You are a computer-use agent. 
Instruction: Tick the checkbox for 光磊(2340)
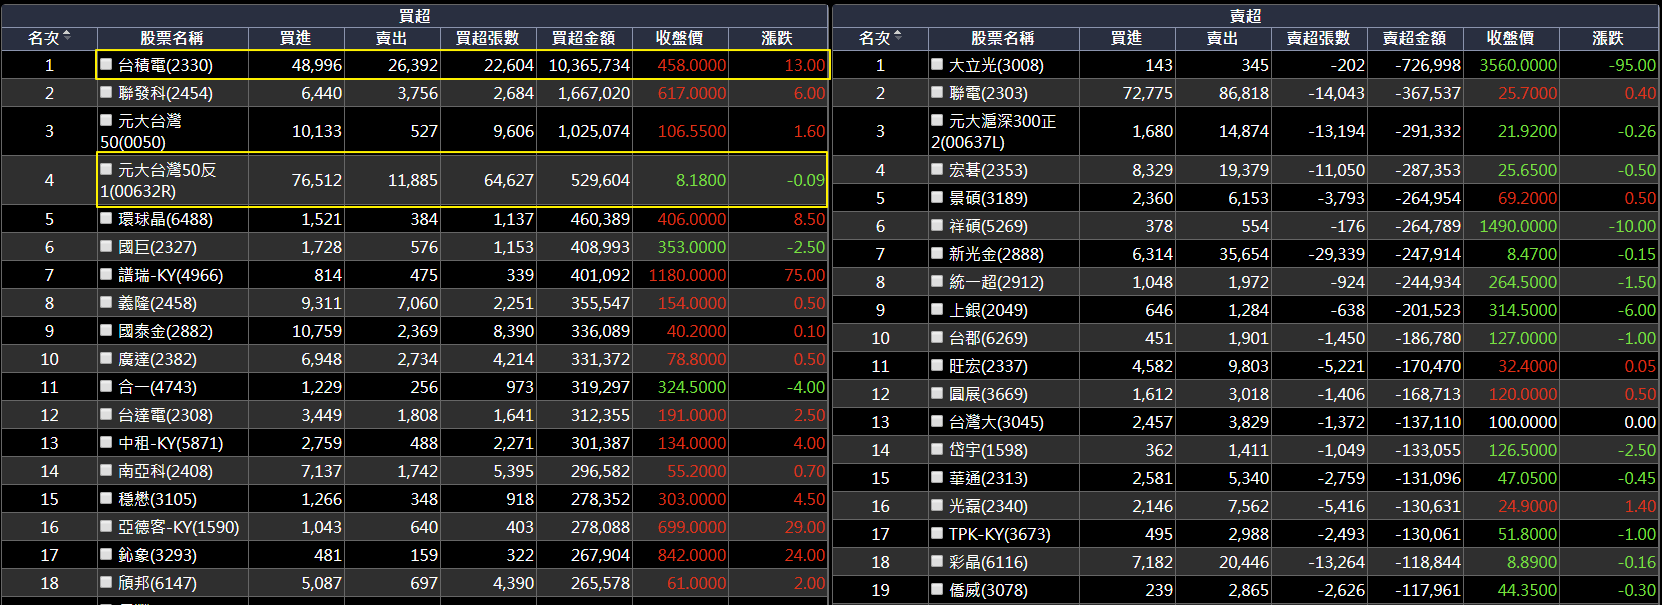pos(937,505)
